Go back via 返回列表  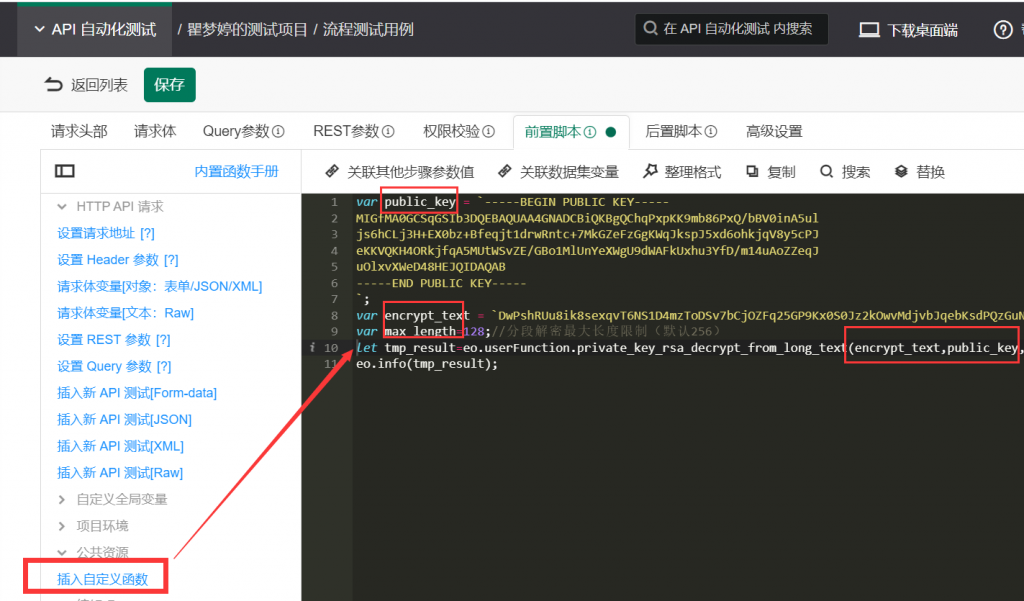[x=86, y=85]
